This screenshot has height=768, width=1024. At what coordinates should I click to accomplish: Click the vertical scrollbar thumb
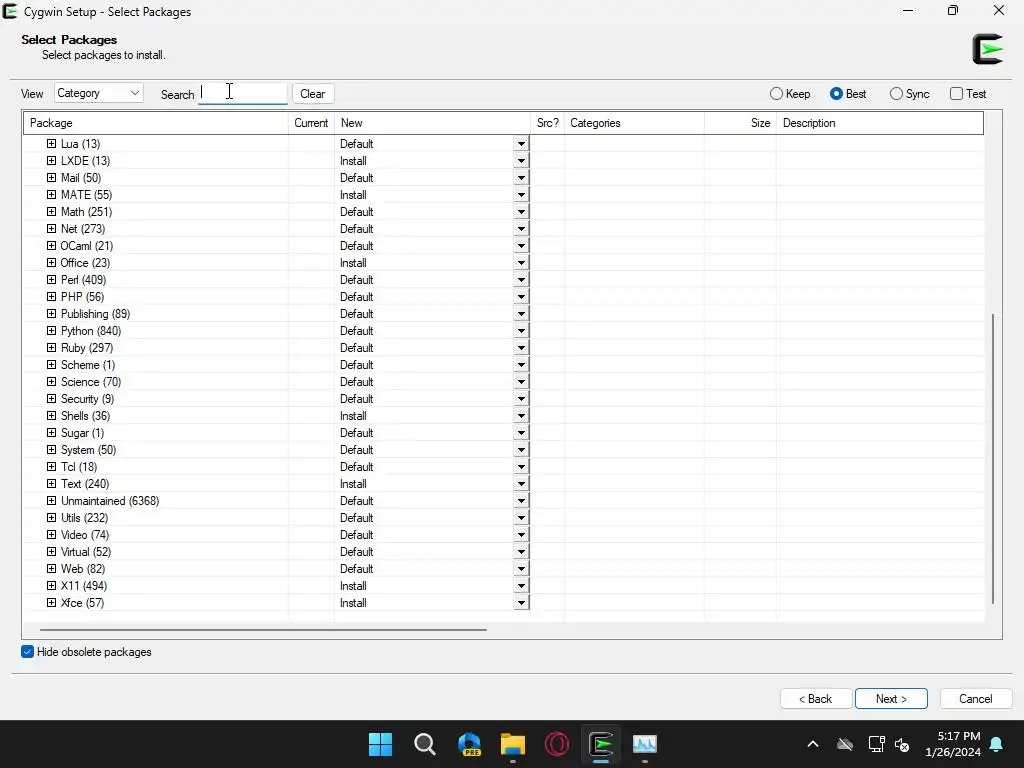(x=993, y=458)
